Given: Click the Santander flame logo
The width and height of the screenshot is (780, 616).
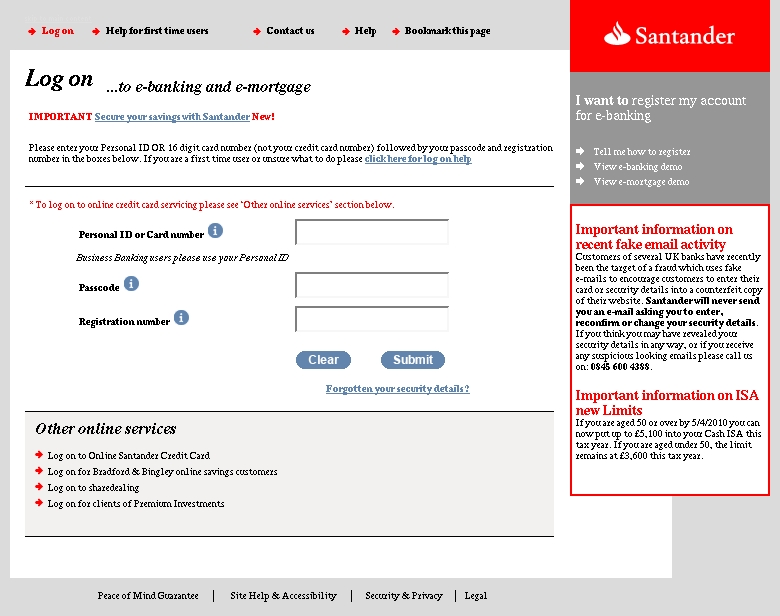Looking at the screenshot, I should point(617,34).
